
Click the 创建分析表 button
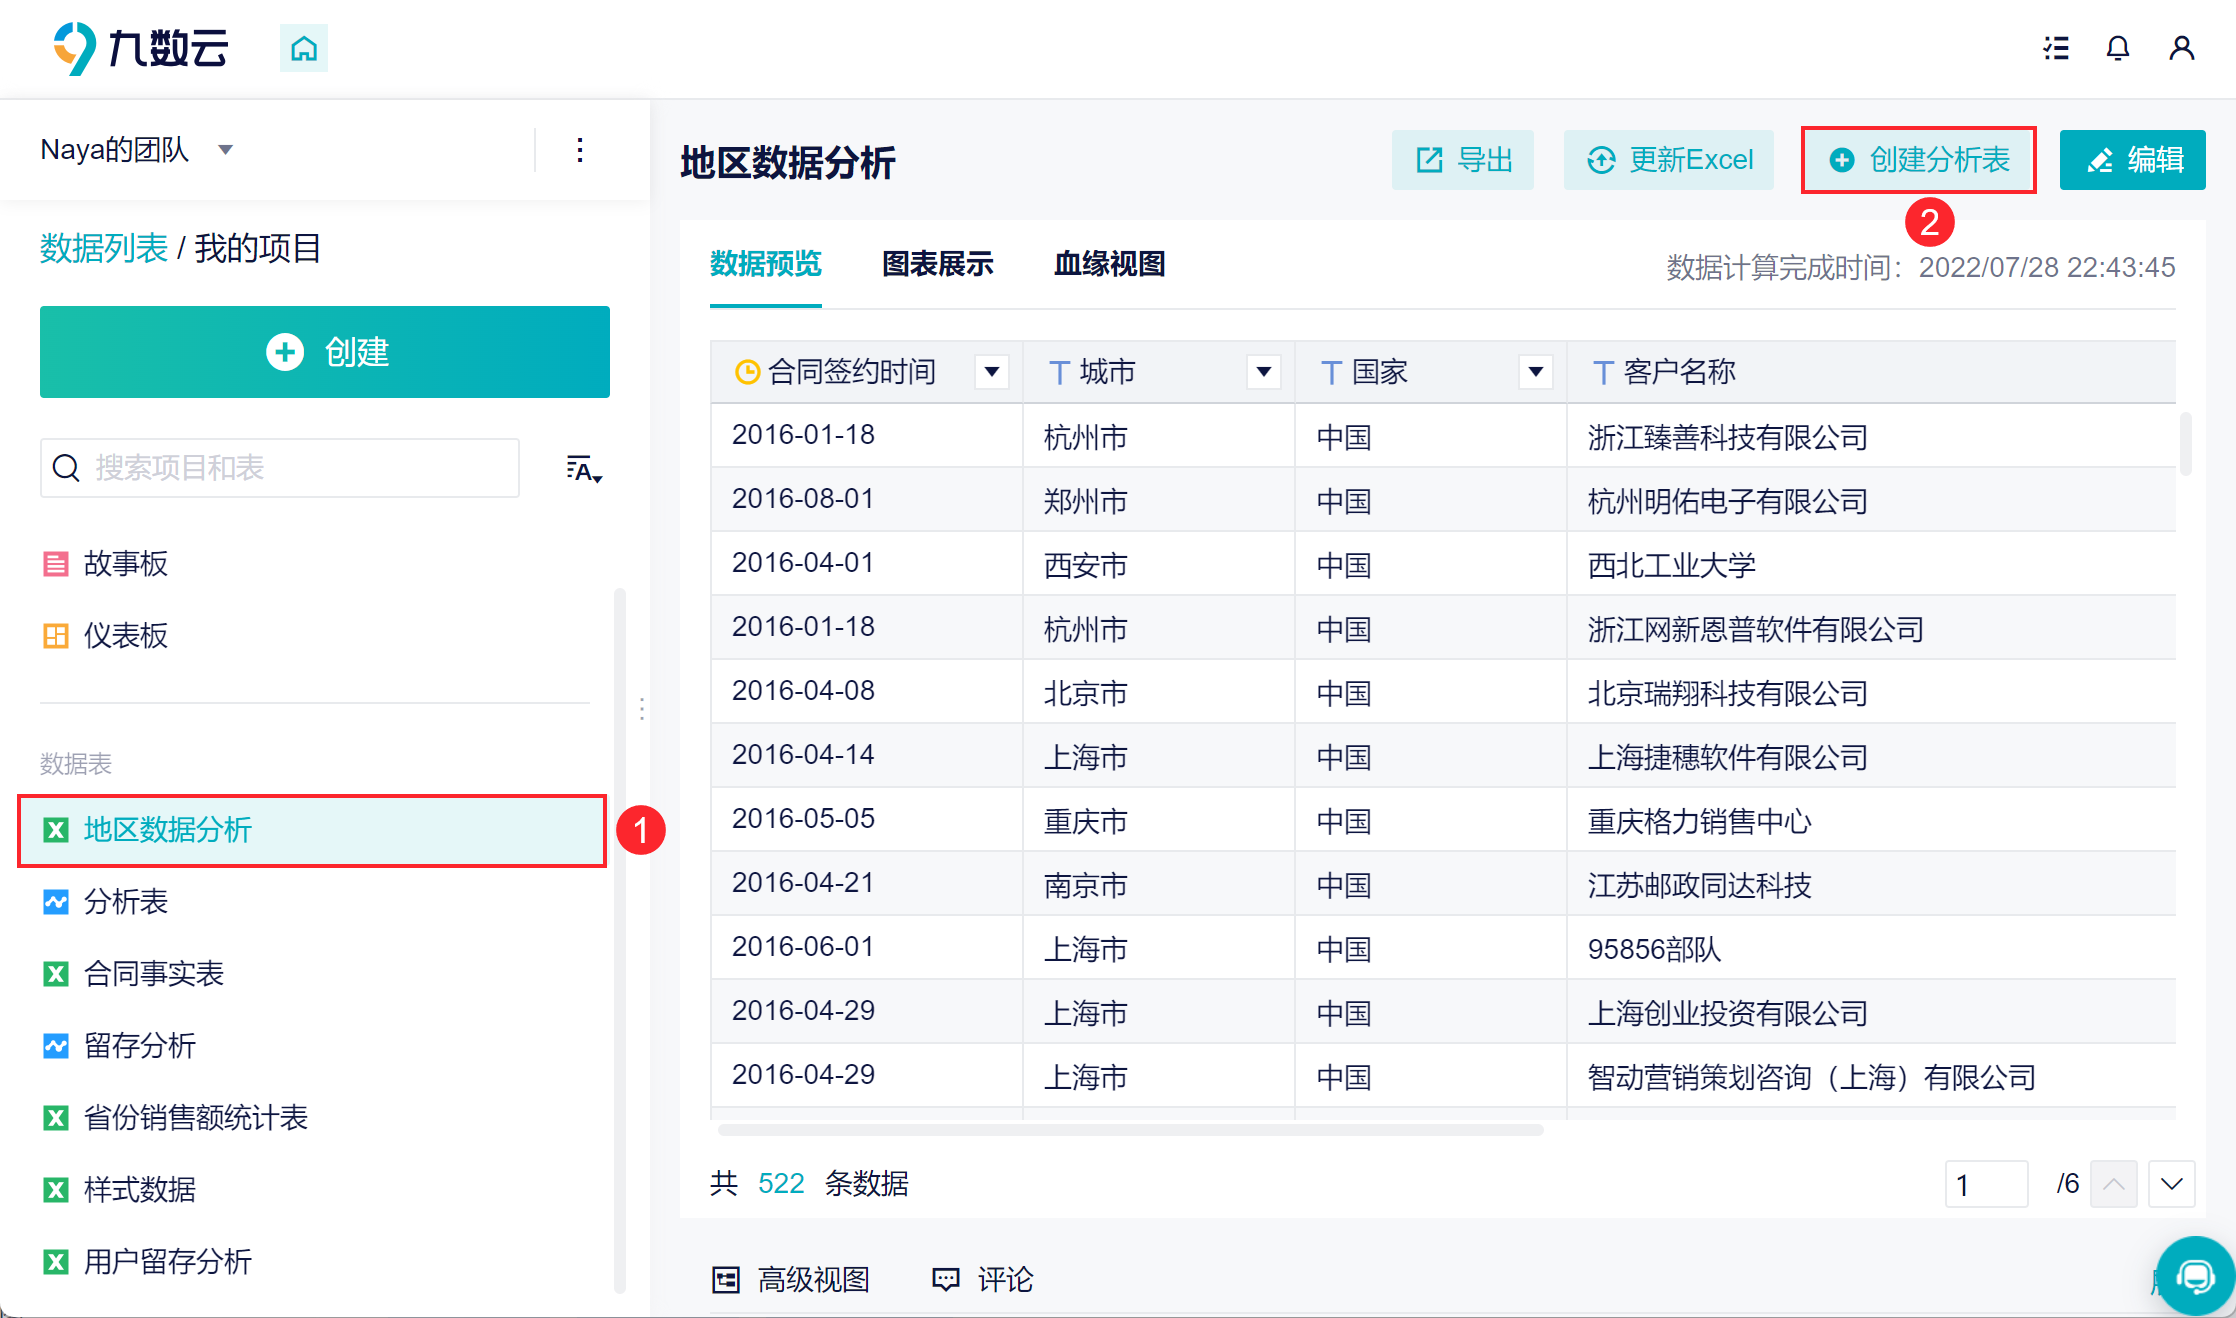coord(1918,160)
